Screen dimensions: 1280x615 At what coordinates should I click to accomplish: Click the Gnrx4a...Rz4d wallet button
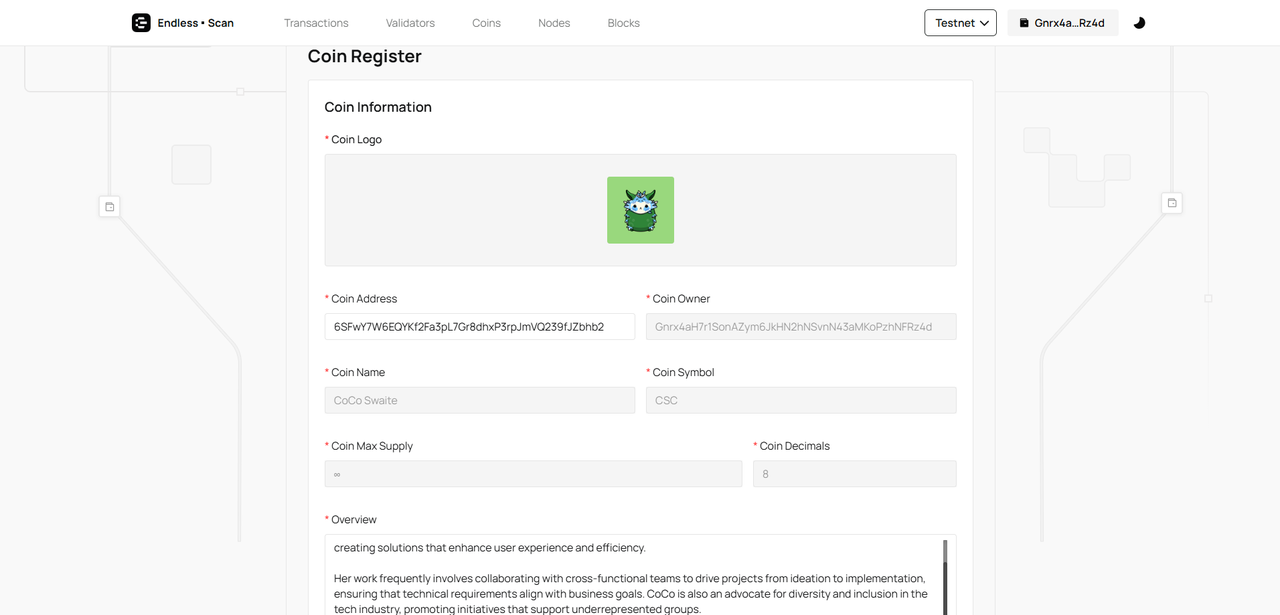[x=1062, y=23]
